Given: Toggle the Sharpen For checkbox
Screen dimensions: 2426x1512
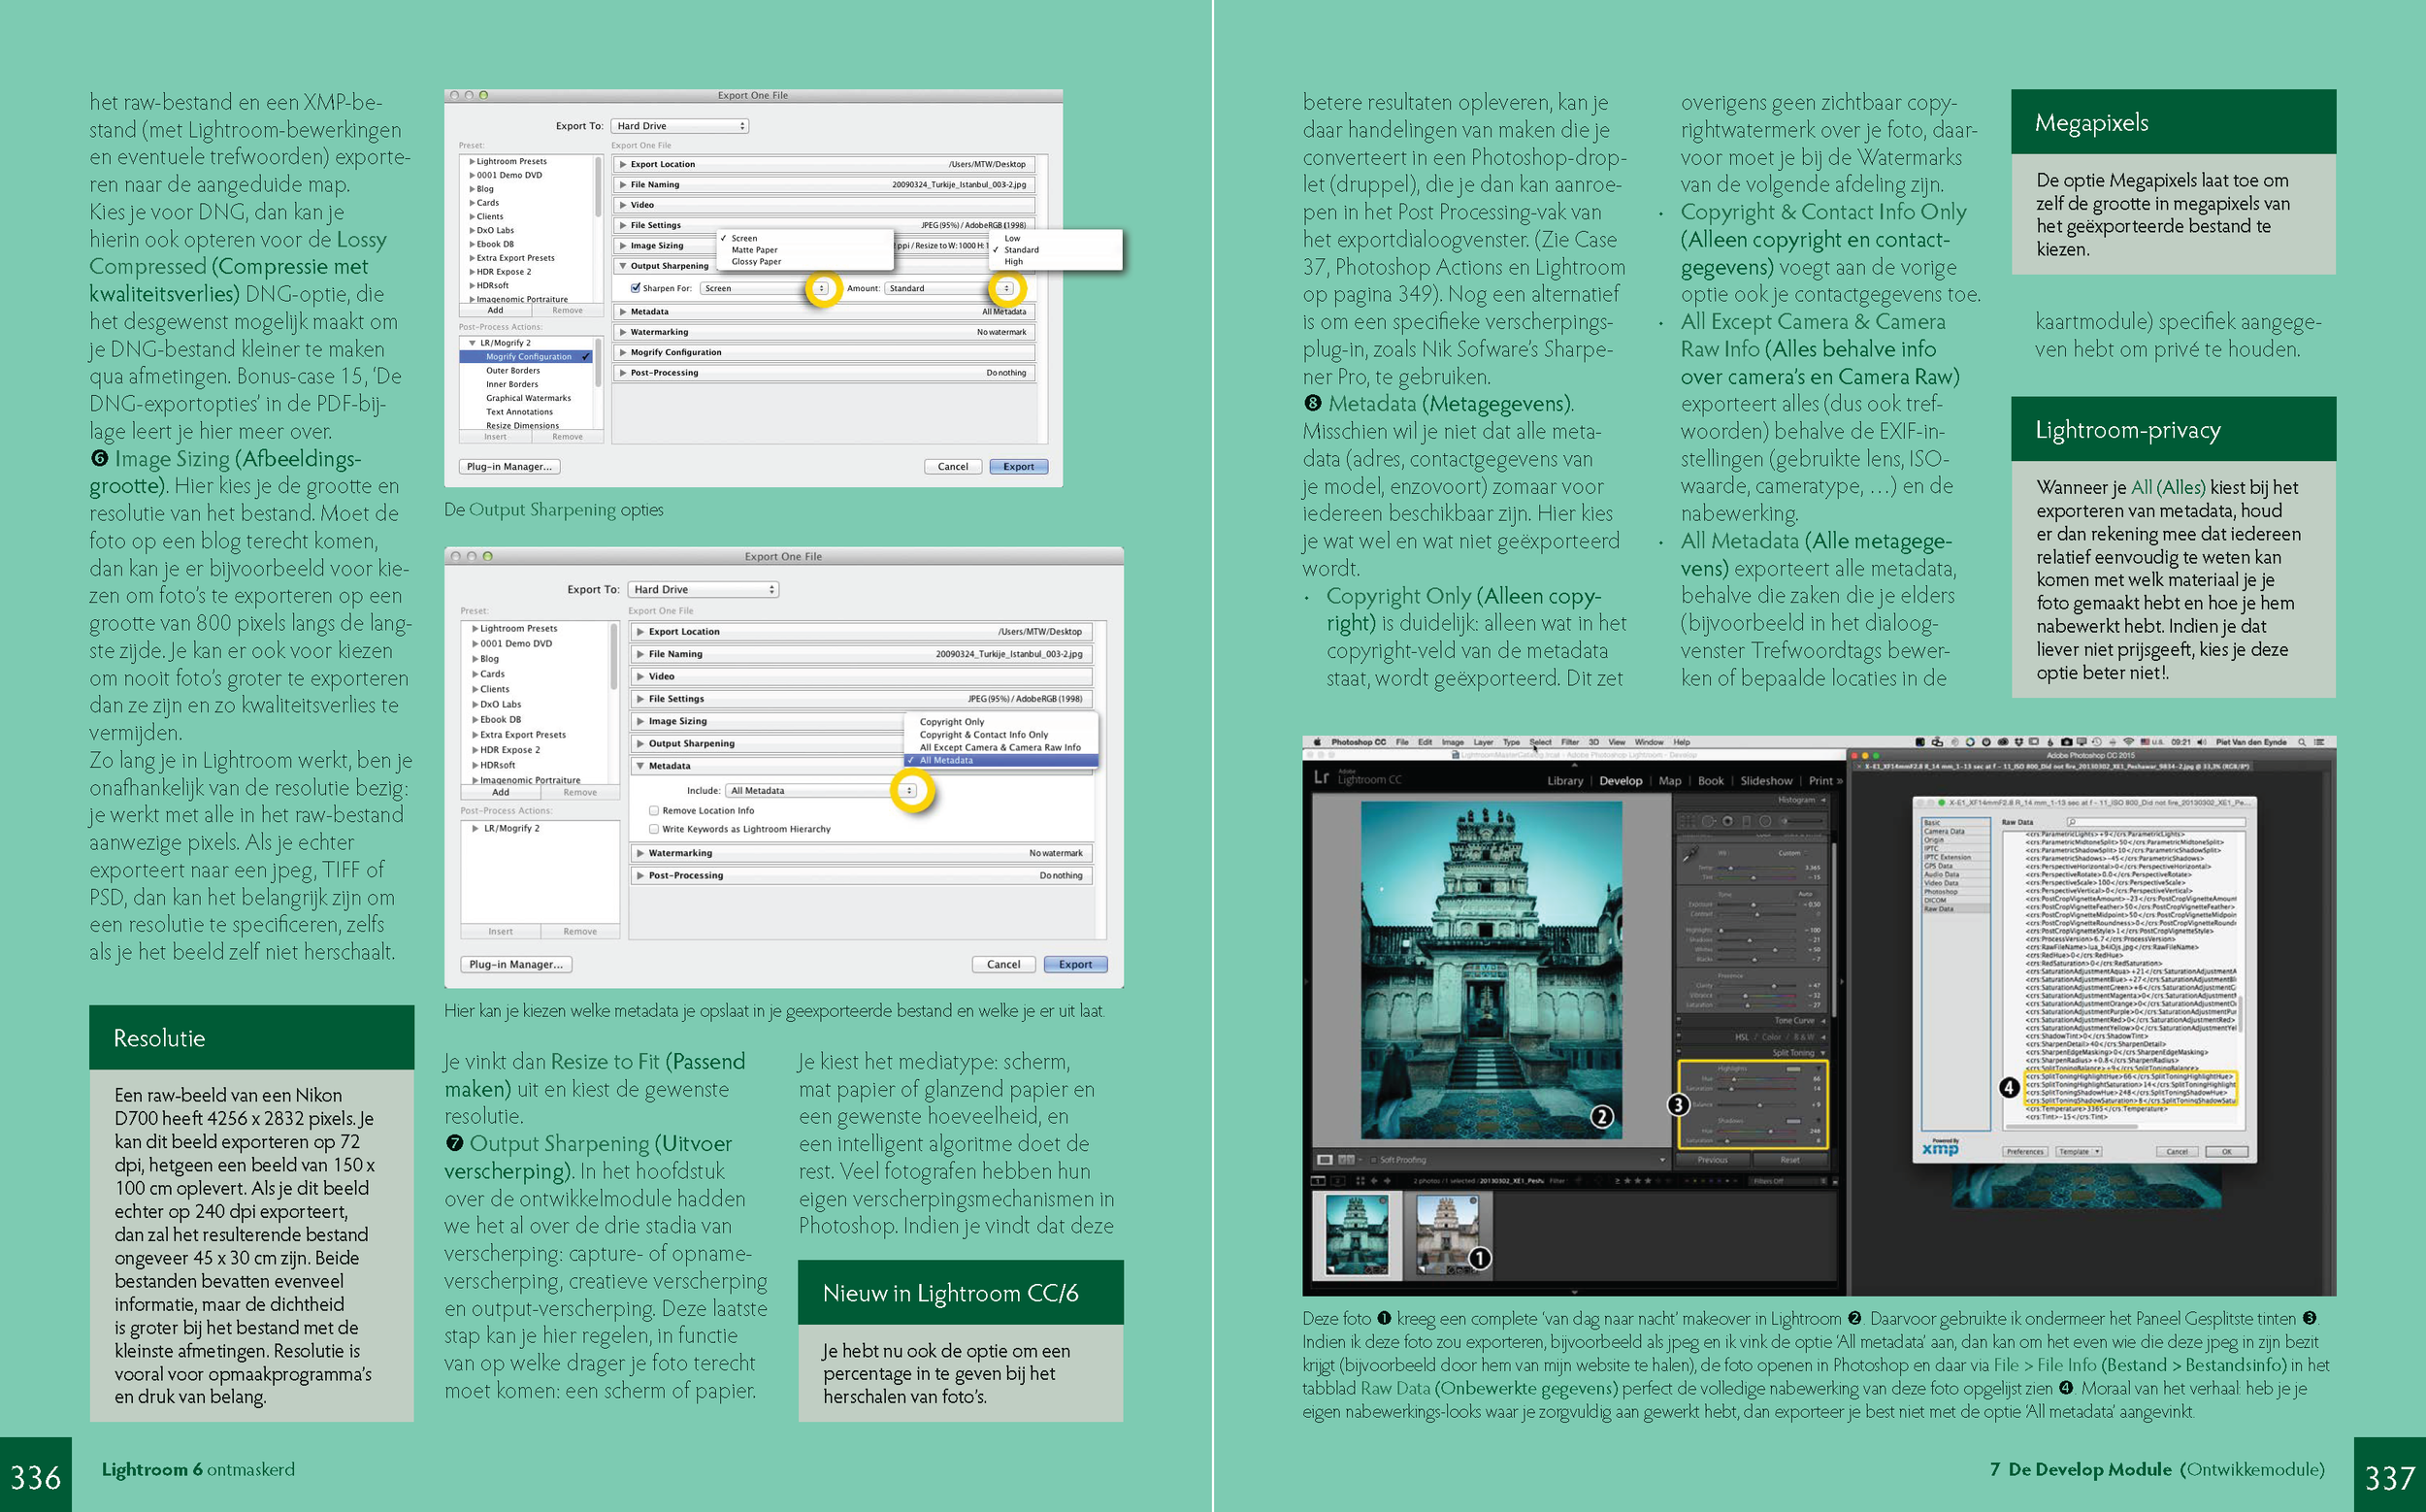Looking at the screenshot, I should pyautogui.click(x=635, y=288).
